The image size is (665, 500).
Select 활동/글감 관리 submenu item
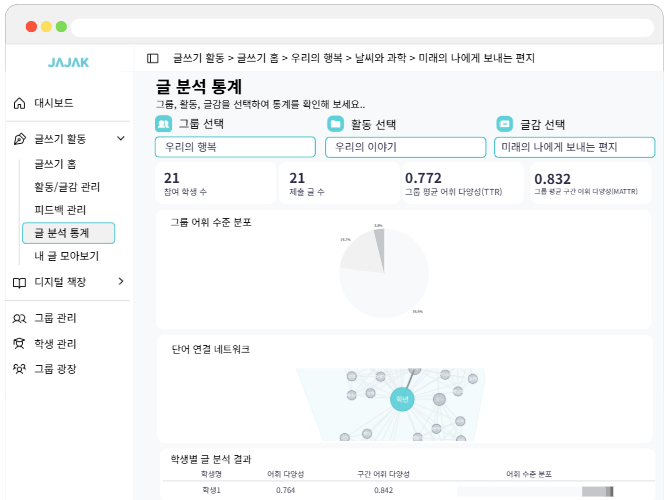[67, 187]
